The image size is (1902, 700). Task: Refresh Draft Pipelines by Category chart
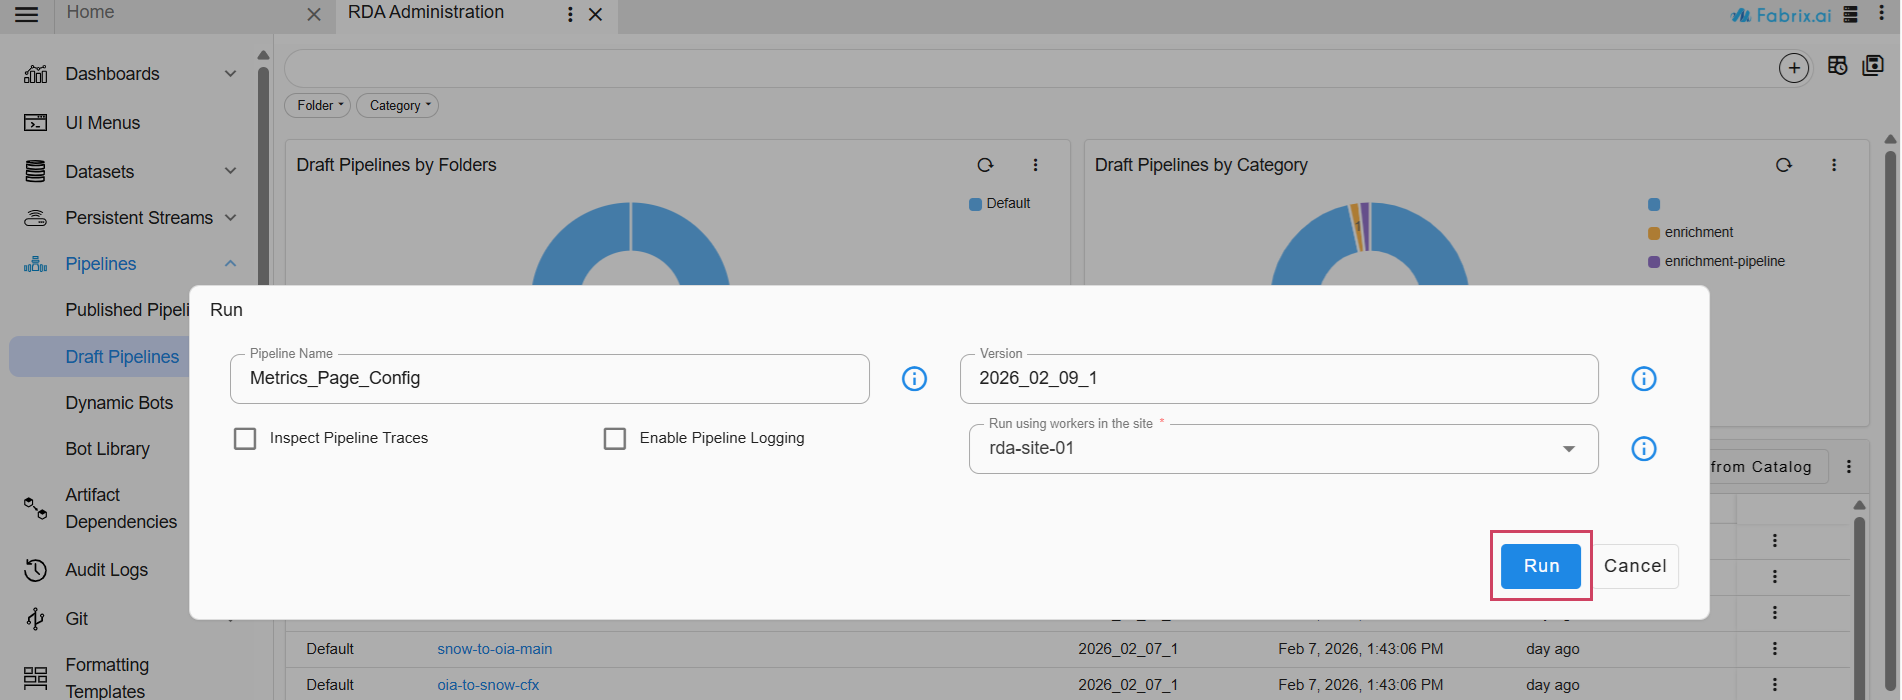coord(1783,165)
